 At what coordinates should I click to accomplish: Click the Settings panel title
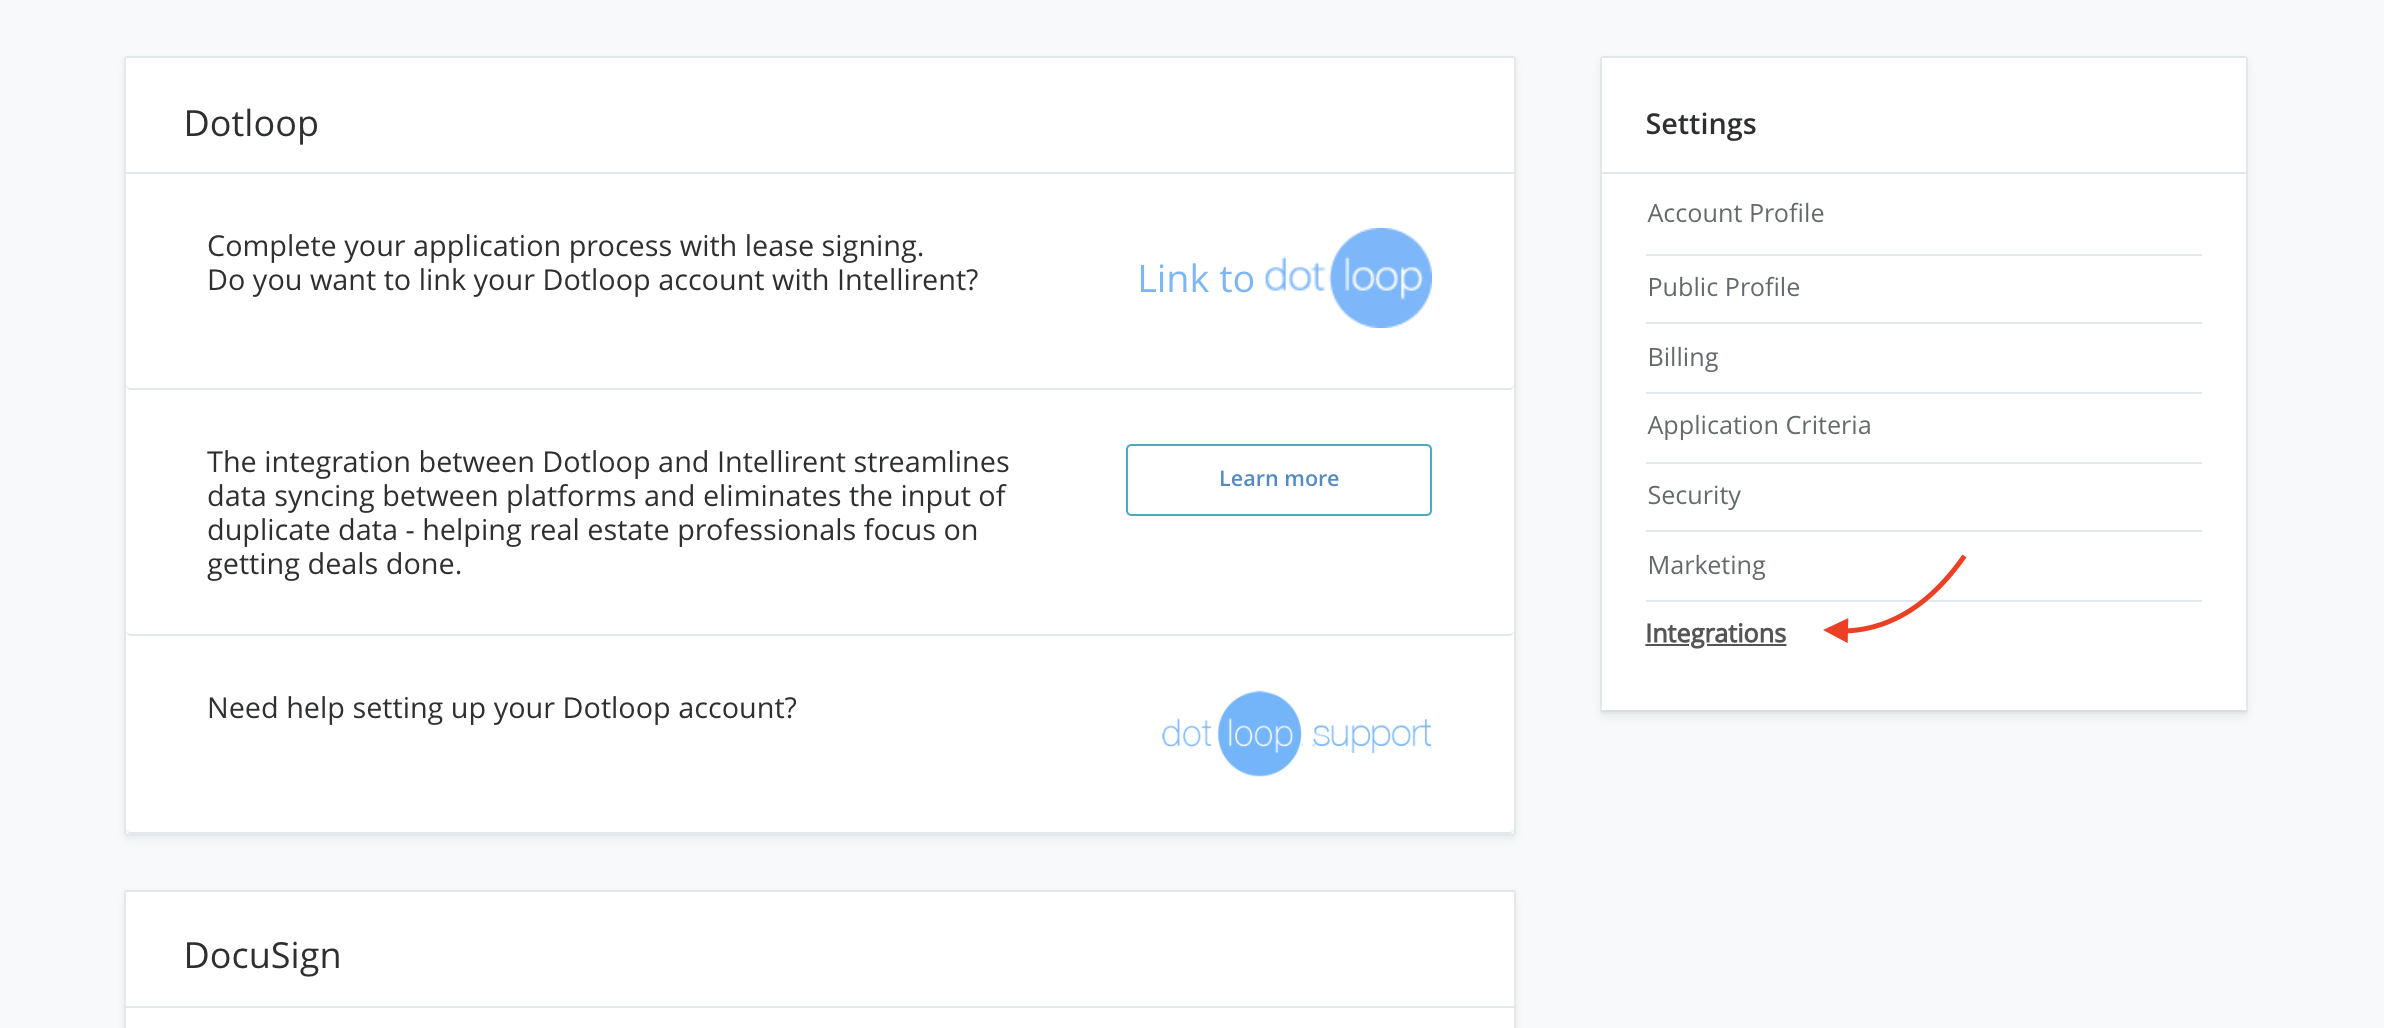click(x=1700, y=124)
